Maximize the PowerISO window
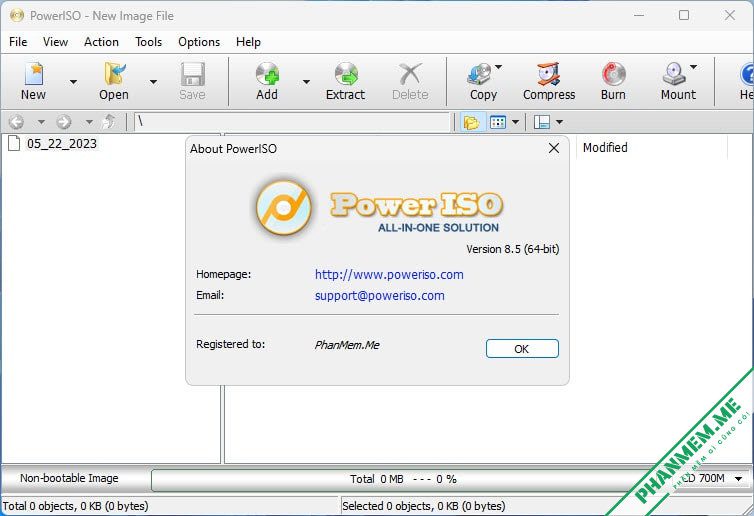 coord(684,15)
